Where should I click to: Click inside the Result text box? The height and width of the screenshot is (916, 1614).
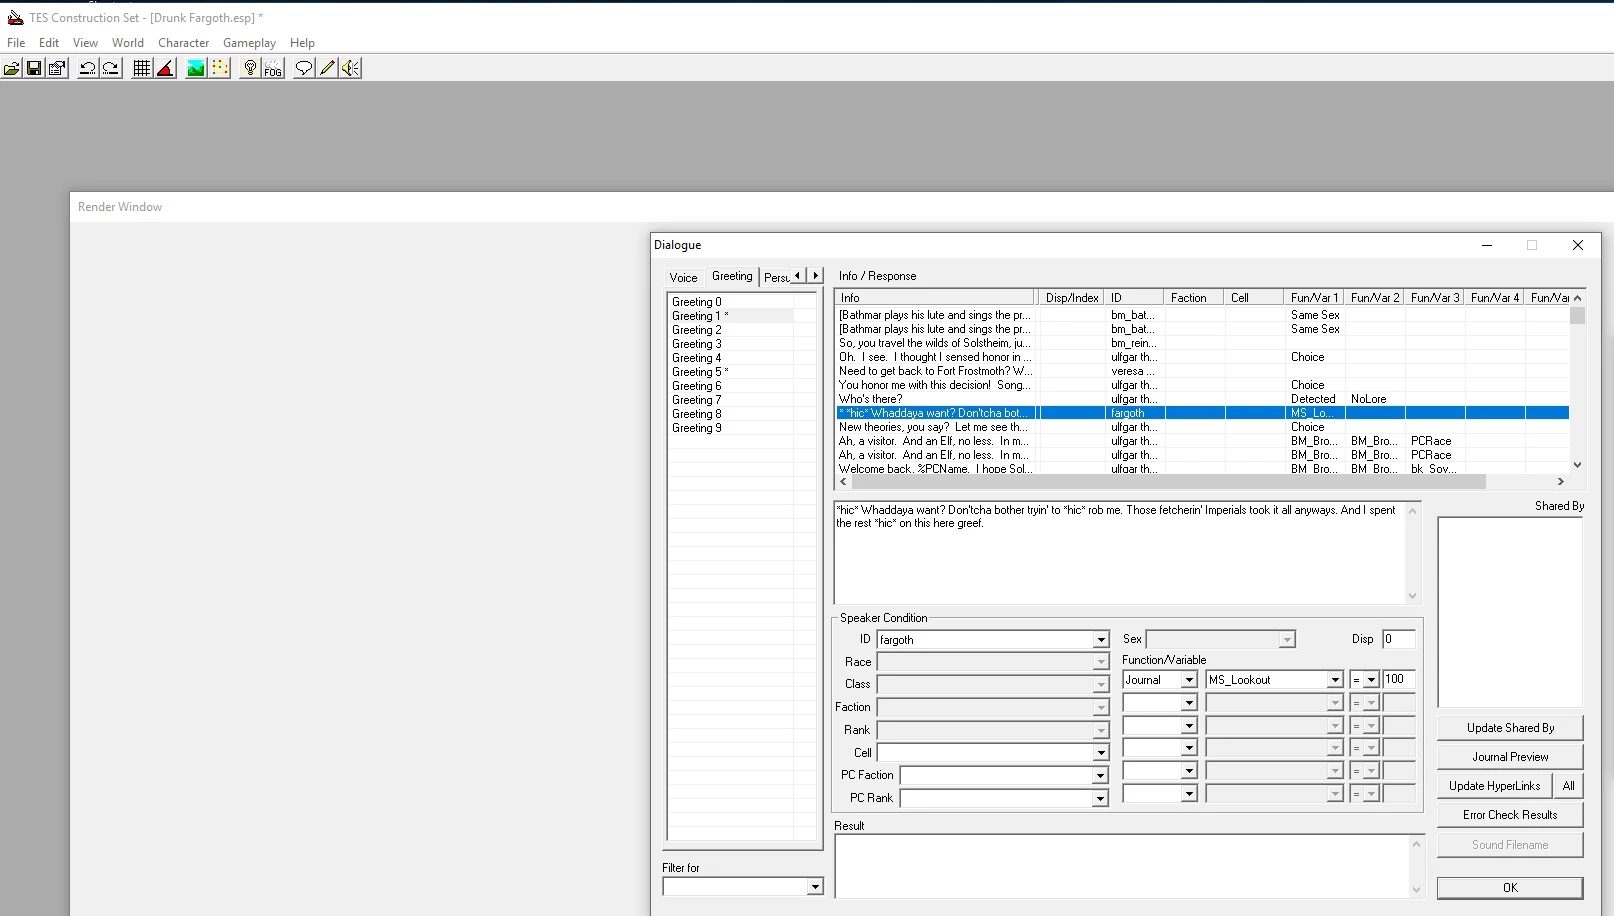1121,867
